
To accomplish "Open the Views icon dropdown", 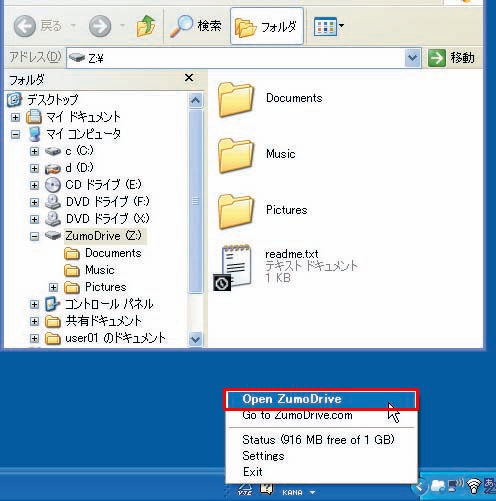I will [x=329, y=26].
